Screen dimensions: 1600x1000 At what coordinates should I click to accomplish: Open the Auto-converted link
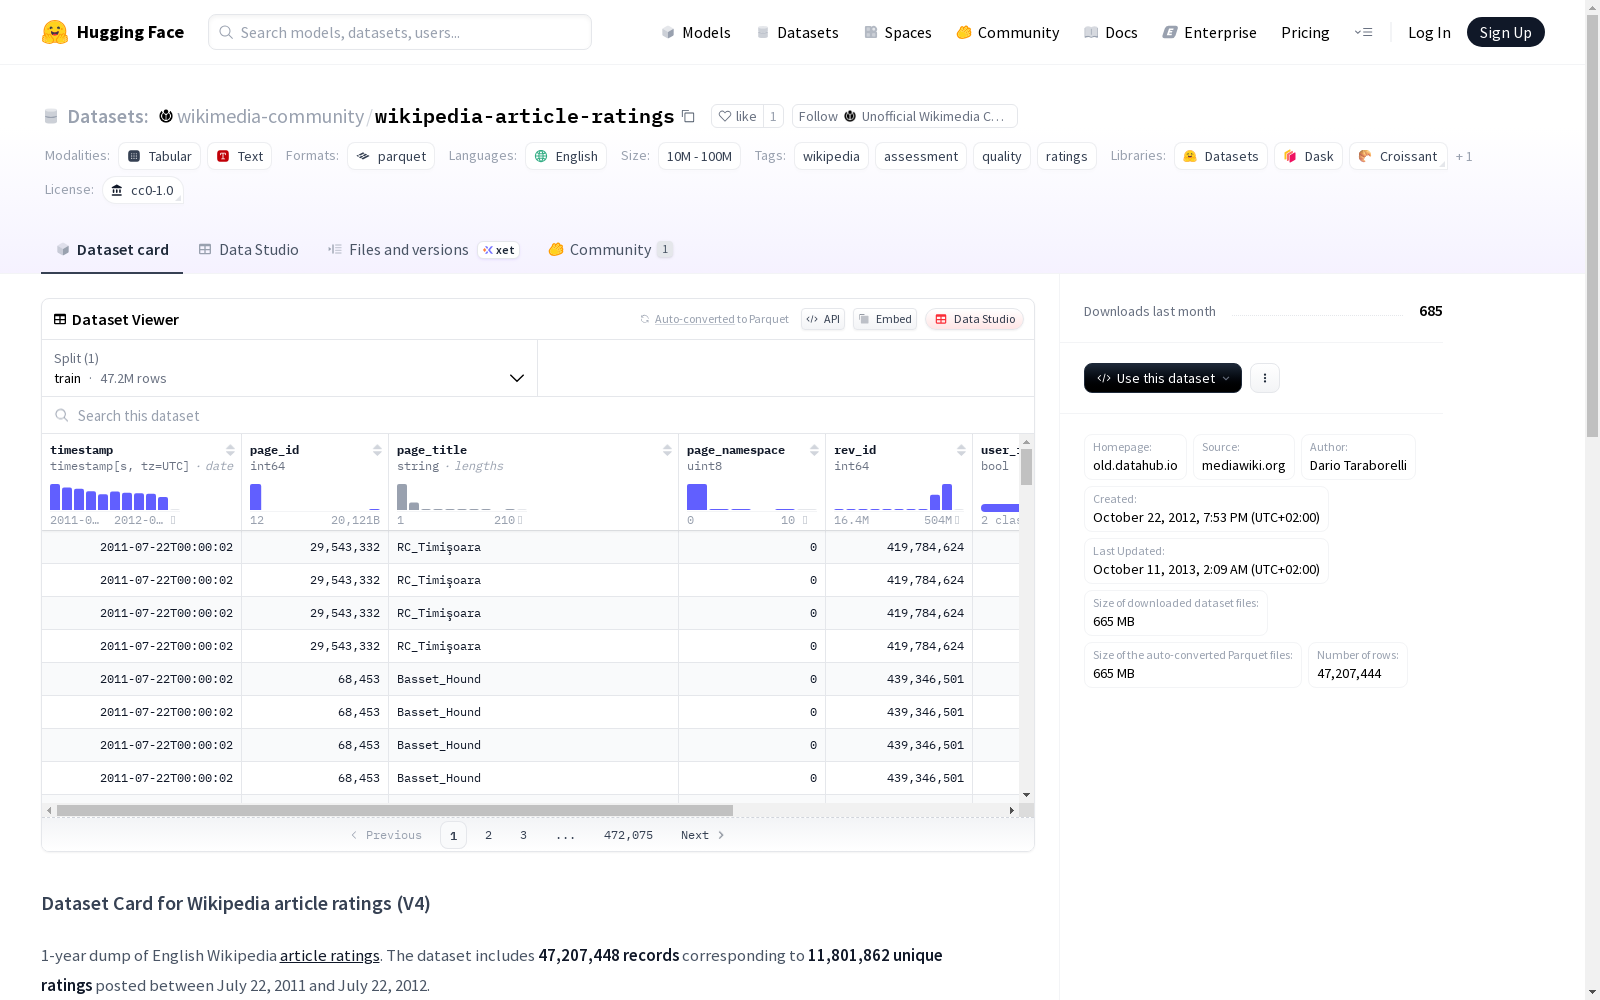pyautogui.click(x=695, y=319)
